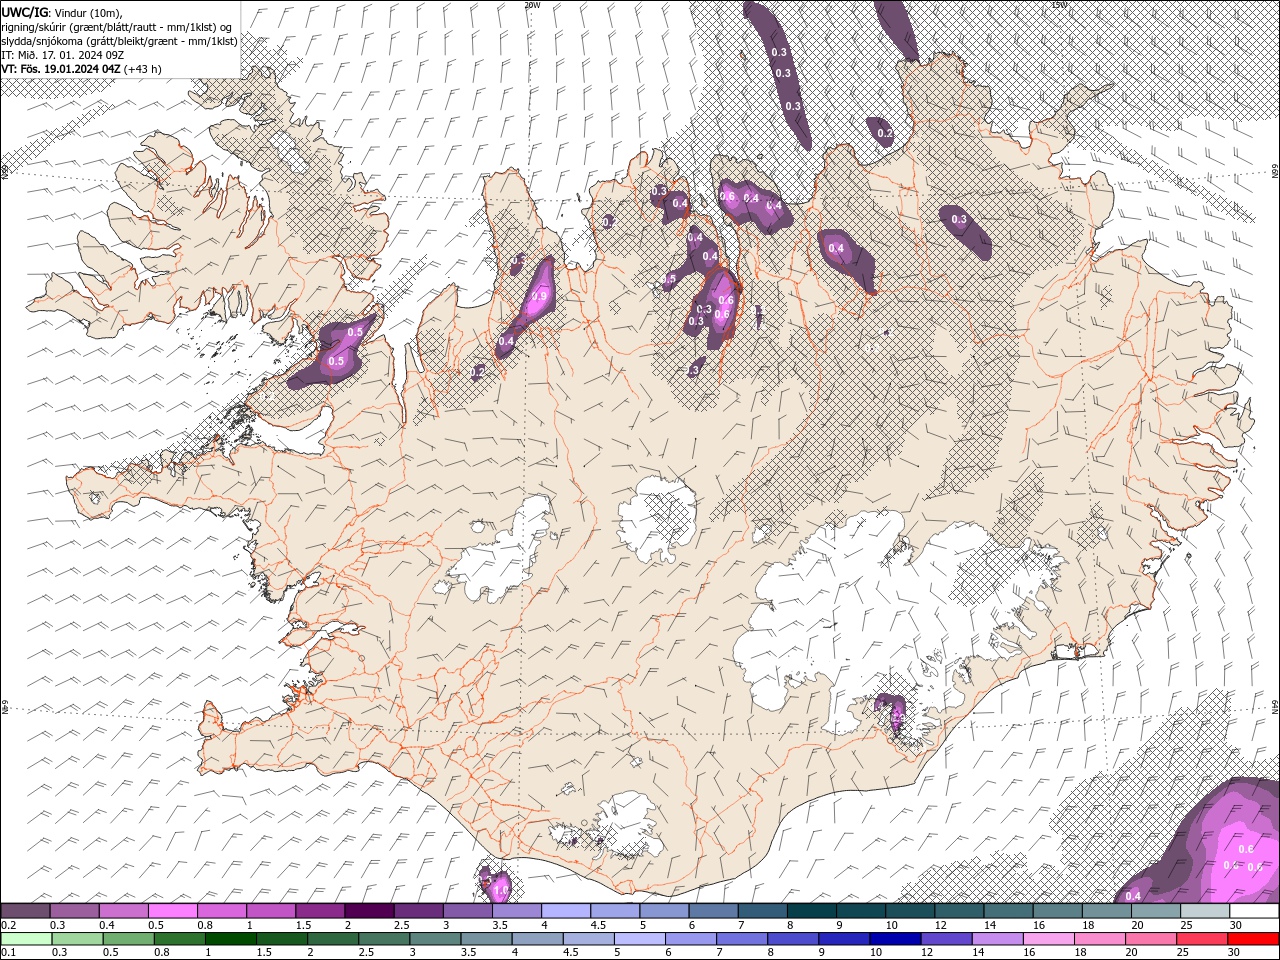Pick the darkest green rain swatch from 1 to 1.5

(x=231, y=939)
